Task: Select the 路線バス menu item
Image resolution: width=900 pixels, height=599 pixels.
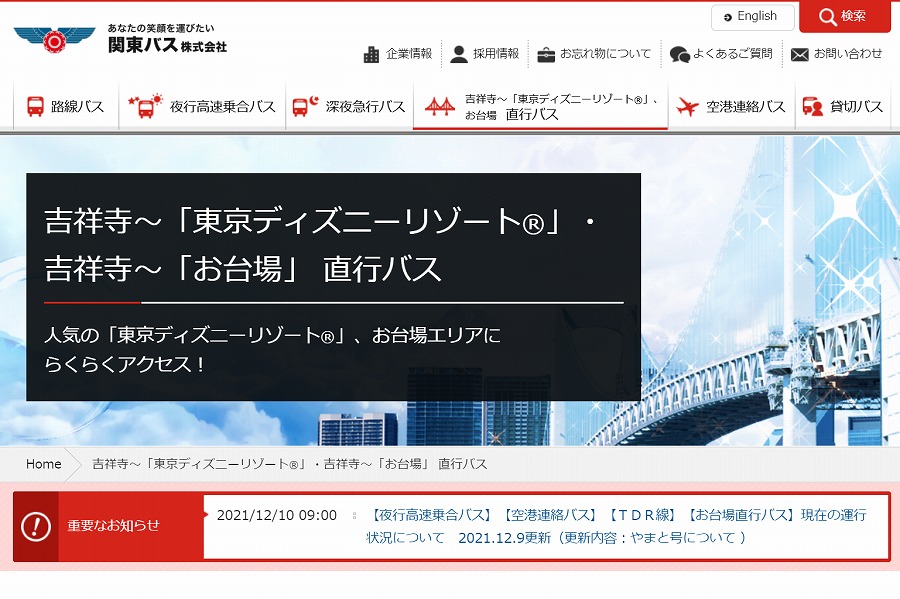Action: click(66, 107)
